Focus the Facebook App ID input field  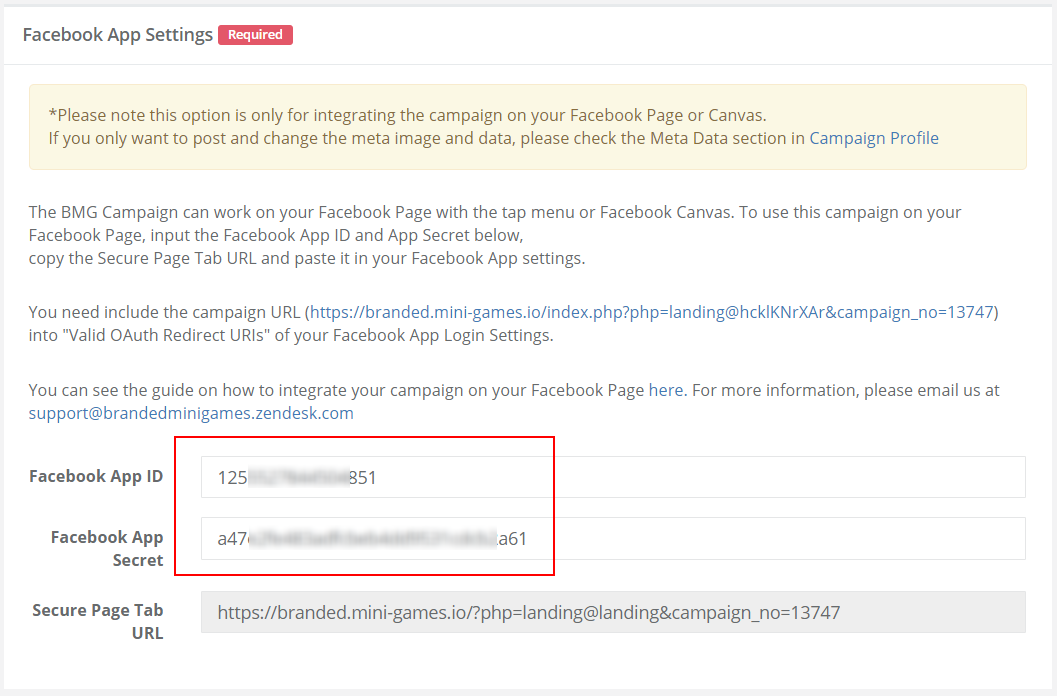613,477
